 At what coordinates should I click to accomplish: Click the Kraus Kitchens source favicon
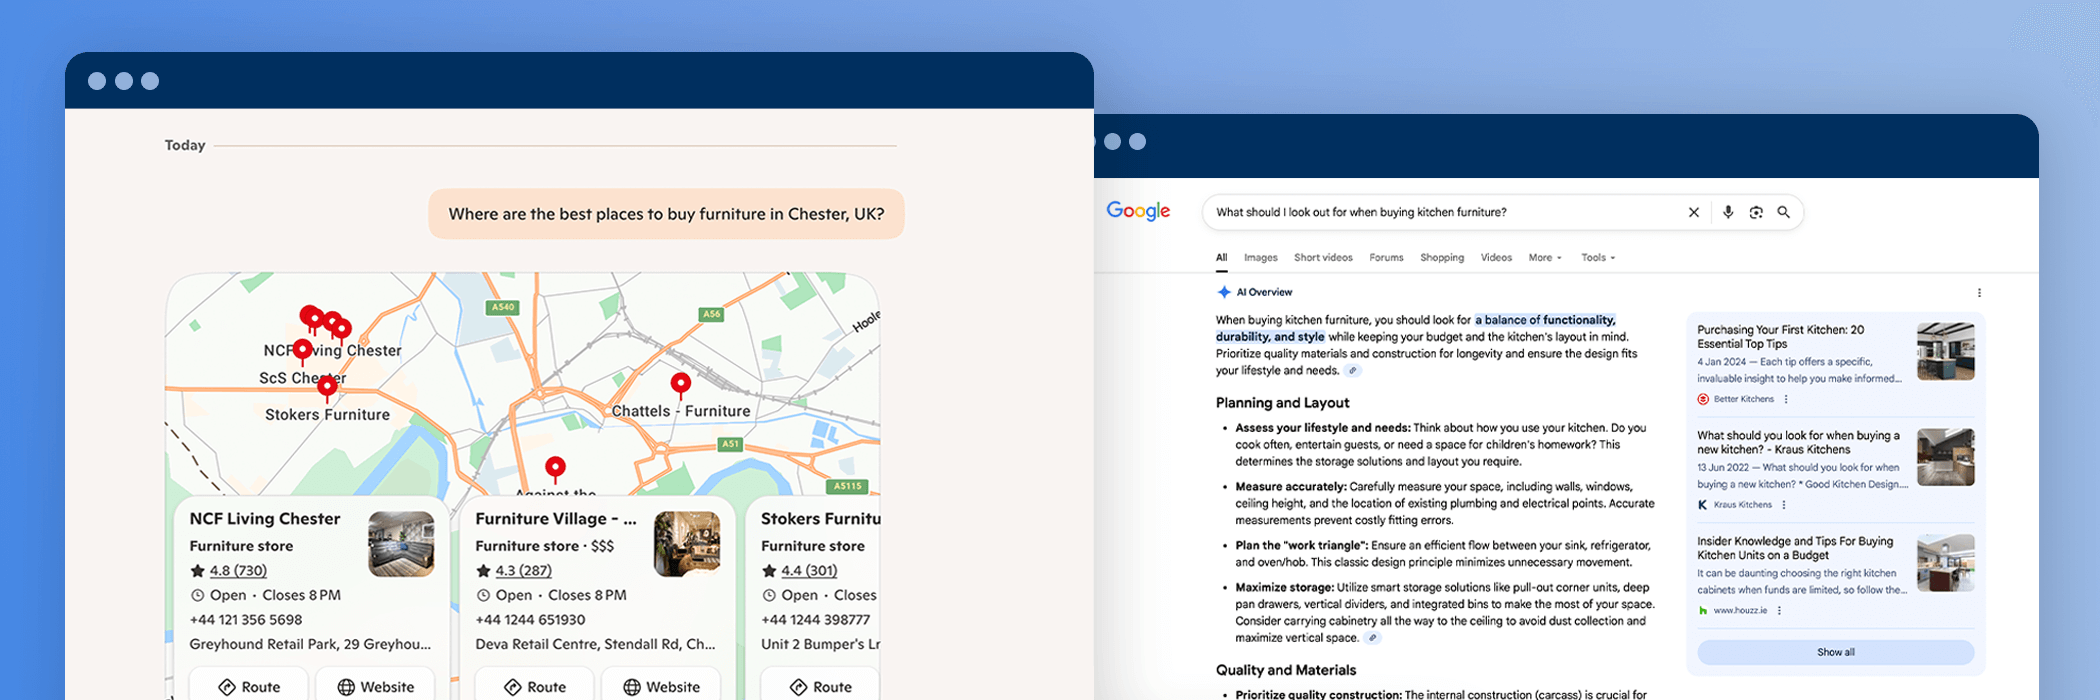point(1703,505)
